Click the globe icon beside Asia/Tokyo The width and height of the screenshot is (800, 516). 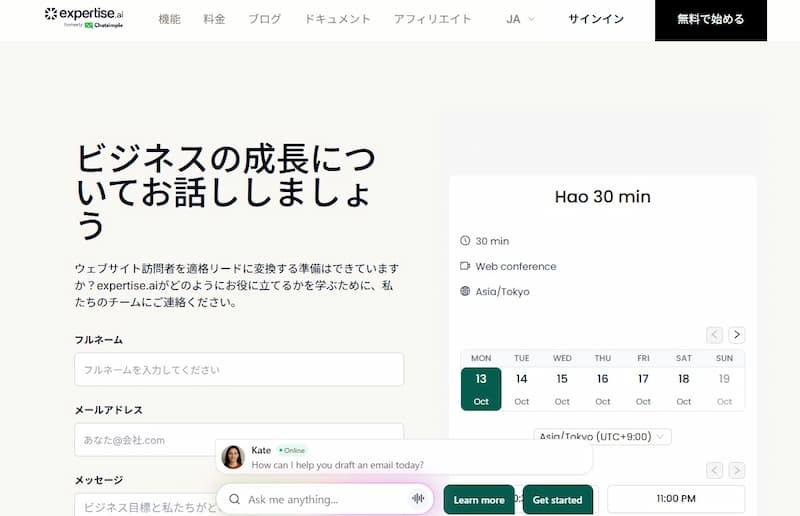(x=465, y=291)
